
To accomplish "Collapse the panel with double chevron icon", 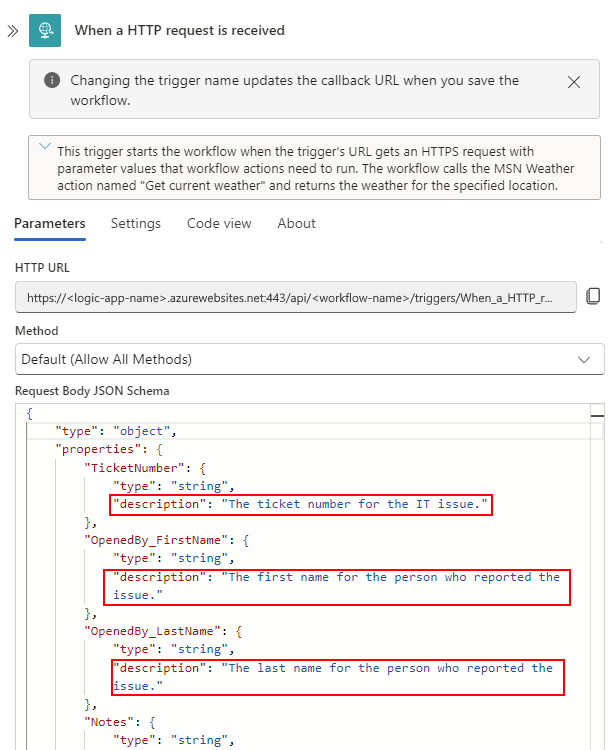I will tap(13, 30).
